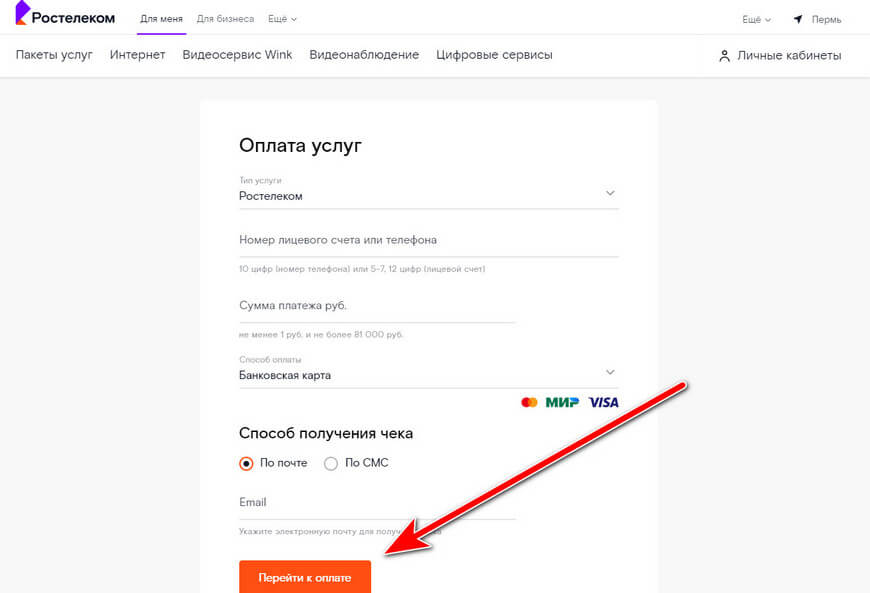Open the Способ оплаты Банковская карта dropdown

point(428,371)
